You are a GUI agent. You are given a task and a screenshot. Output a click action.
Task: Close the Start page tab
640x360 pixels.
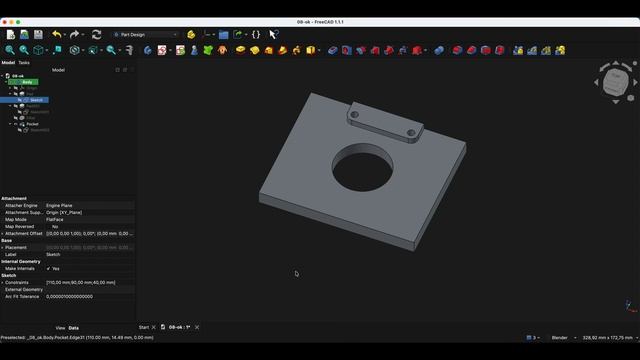(x=153, y=327)
